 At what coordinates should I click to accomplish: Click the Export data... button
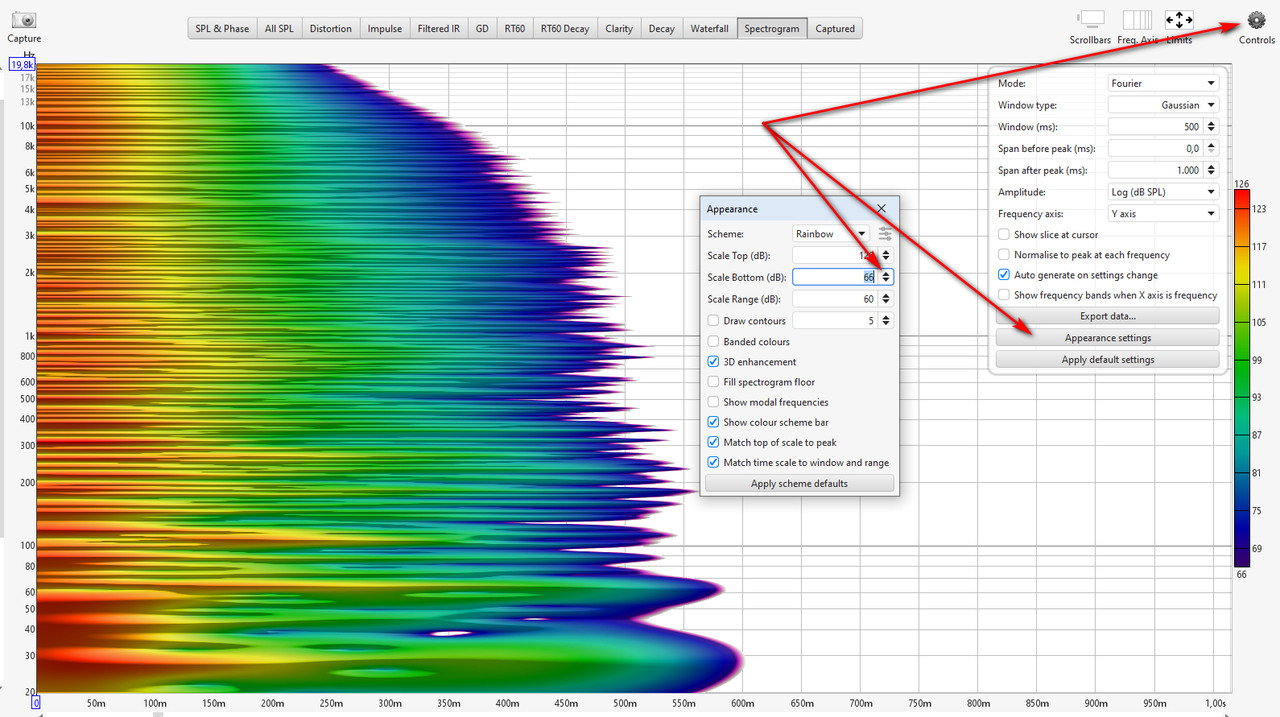pos(1107,316)
